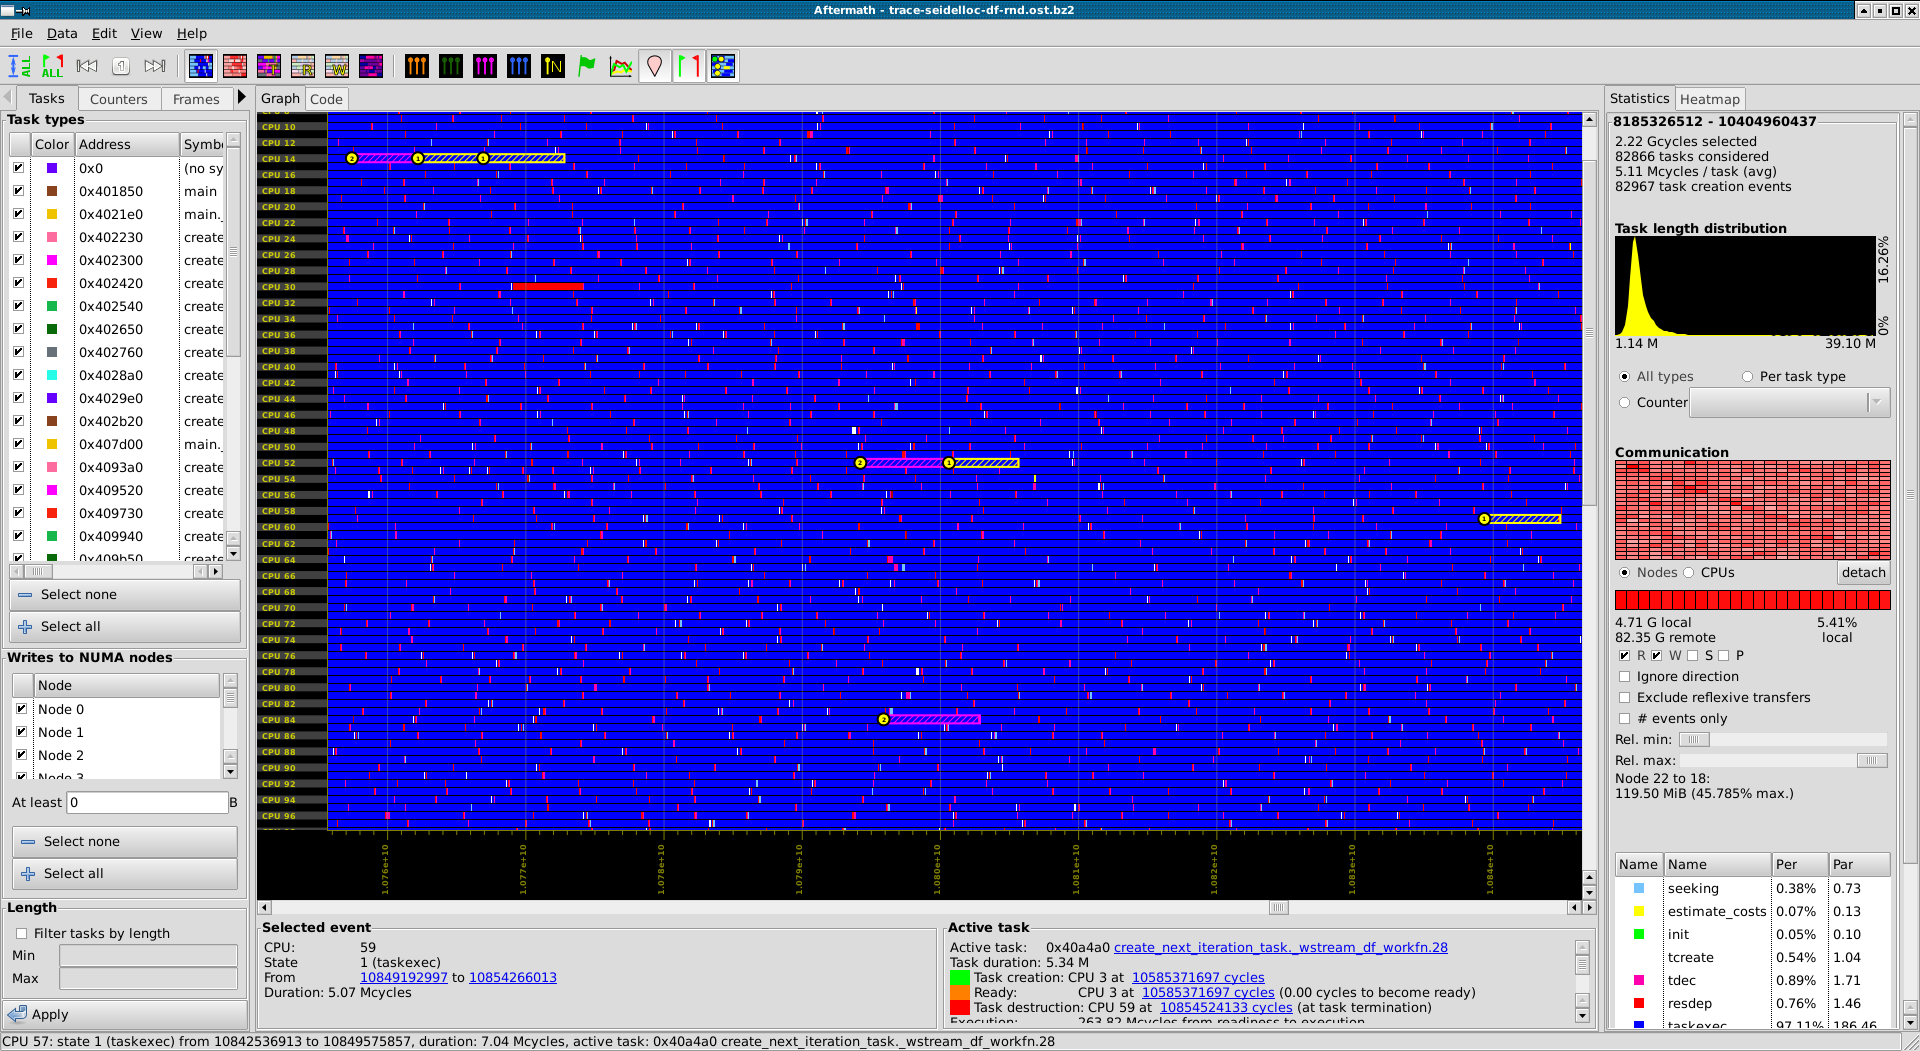This screenshot has height=1051, width=1920.
Task: Select the NUMA read 'R' mode icon
Action: tap(303, 66)
